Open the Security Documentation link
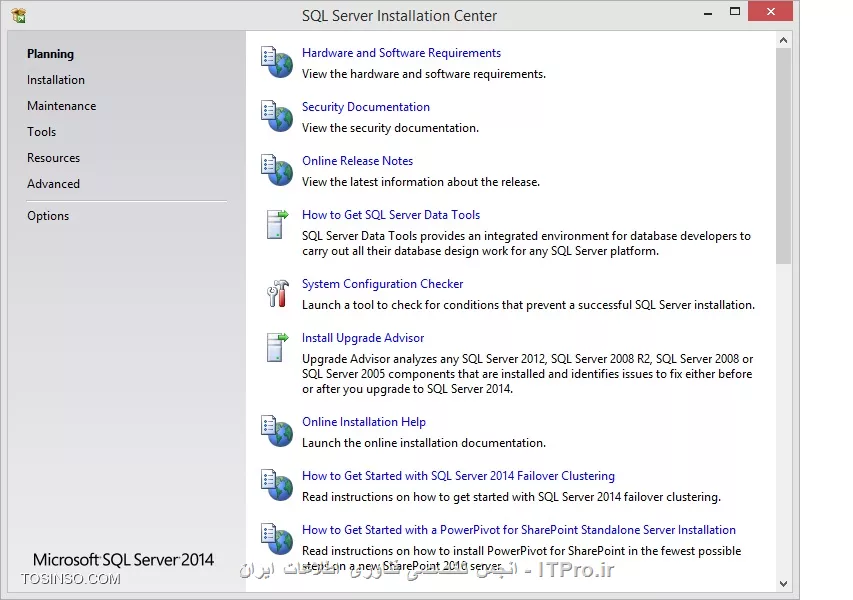This screenshot has width=853, height=600. pyautogui.click(x=366, y=107)
